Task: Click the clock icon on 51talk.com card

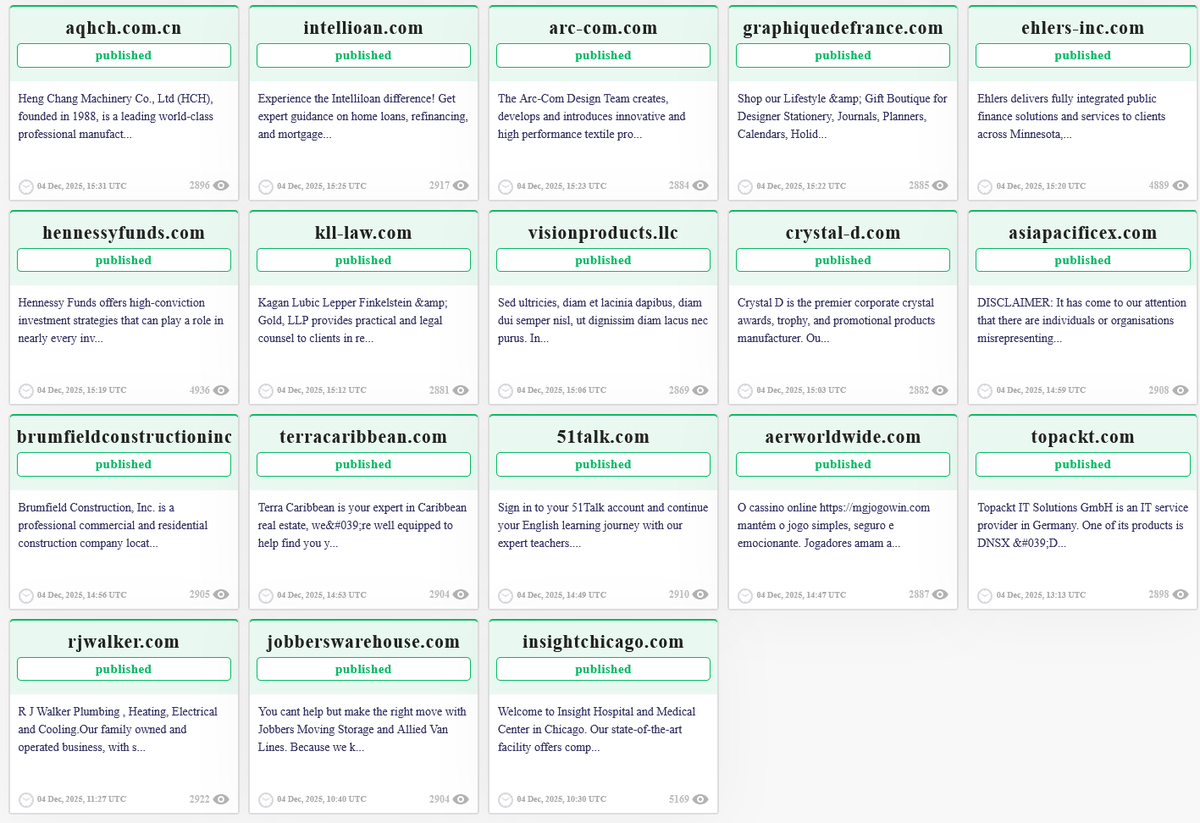Action: point(506,596)
